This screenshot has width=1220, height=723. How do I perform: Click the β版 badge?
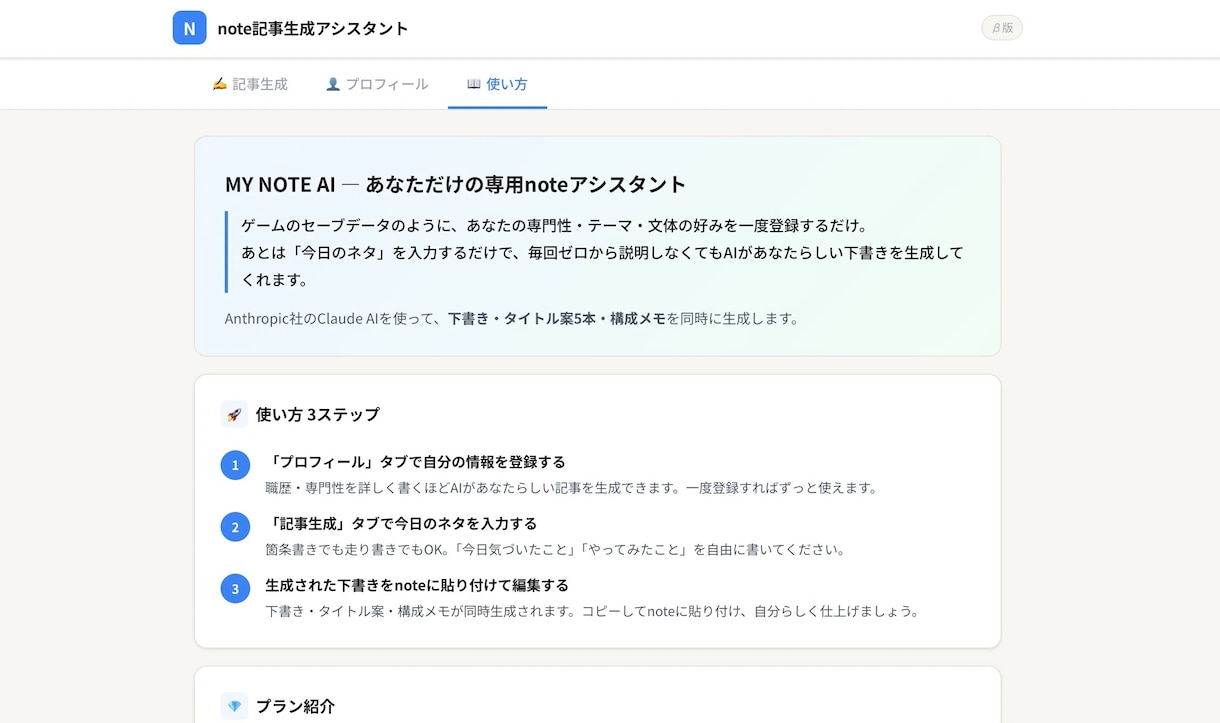[x=1002, y=28]
